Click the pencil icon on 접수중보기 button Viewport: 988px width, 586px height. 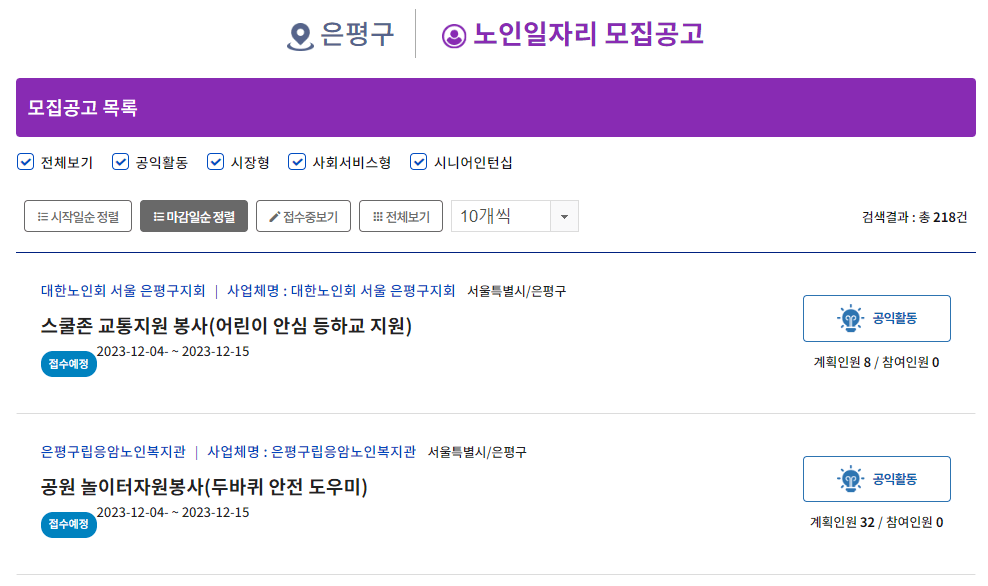click(277, 216)
